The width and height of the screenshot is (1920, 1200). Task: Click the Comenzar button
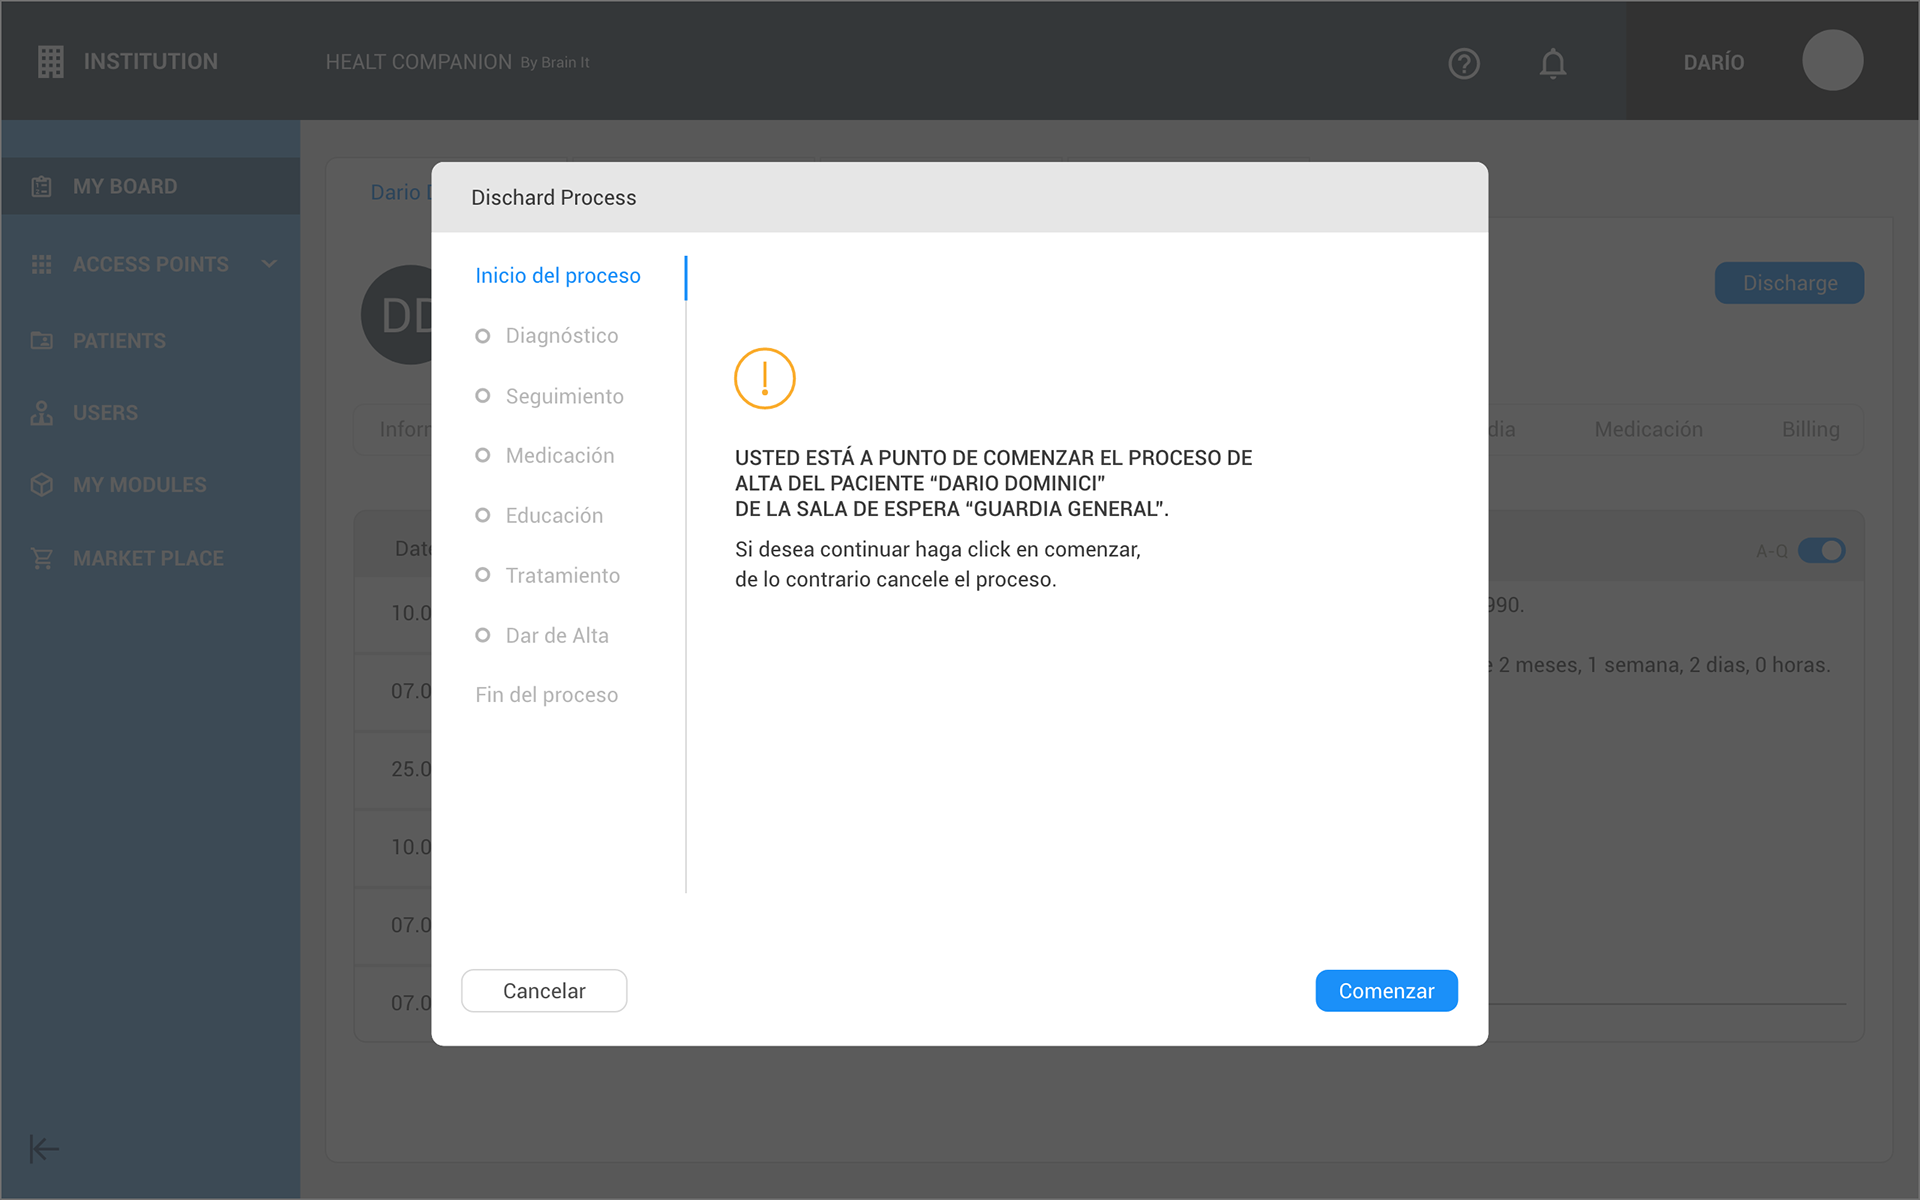click(1386, 991)
